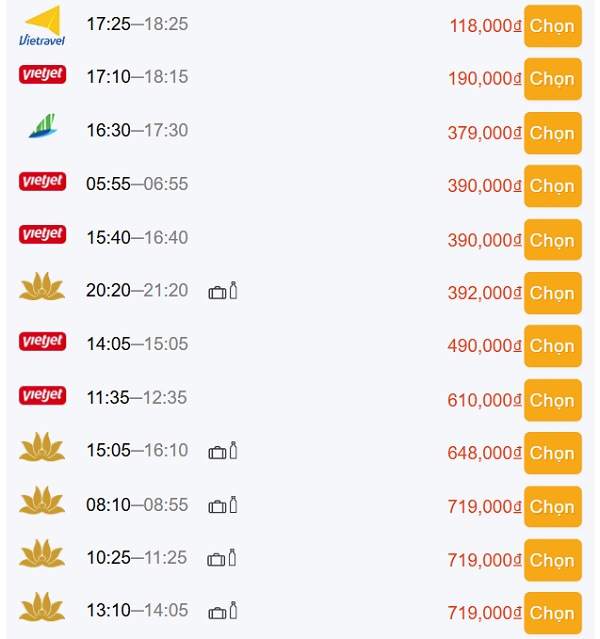Choose the 118,000đ Vietravel flight
The width and height of the screenshot is (600, 639).
click(553, 26)
